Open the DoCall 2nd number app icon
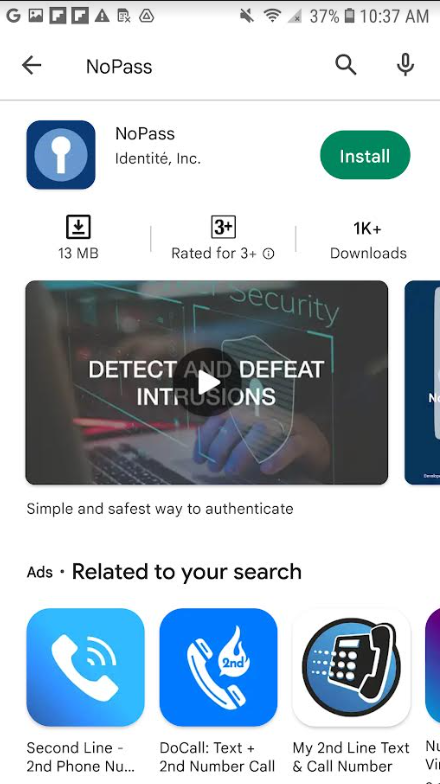The width and height of the screenshot is (440, 784). [218, 667]
